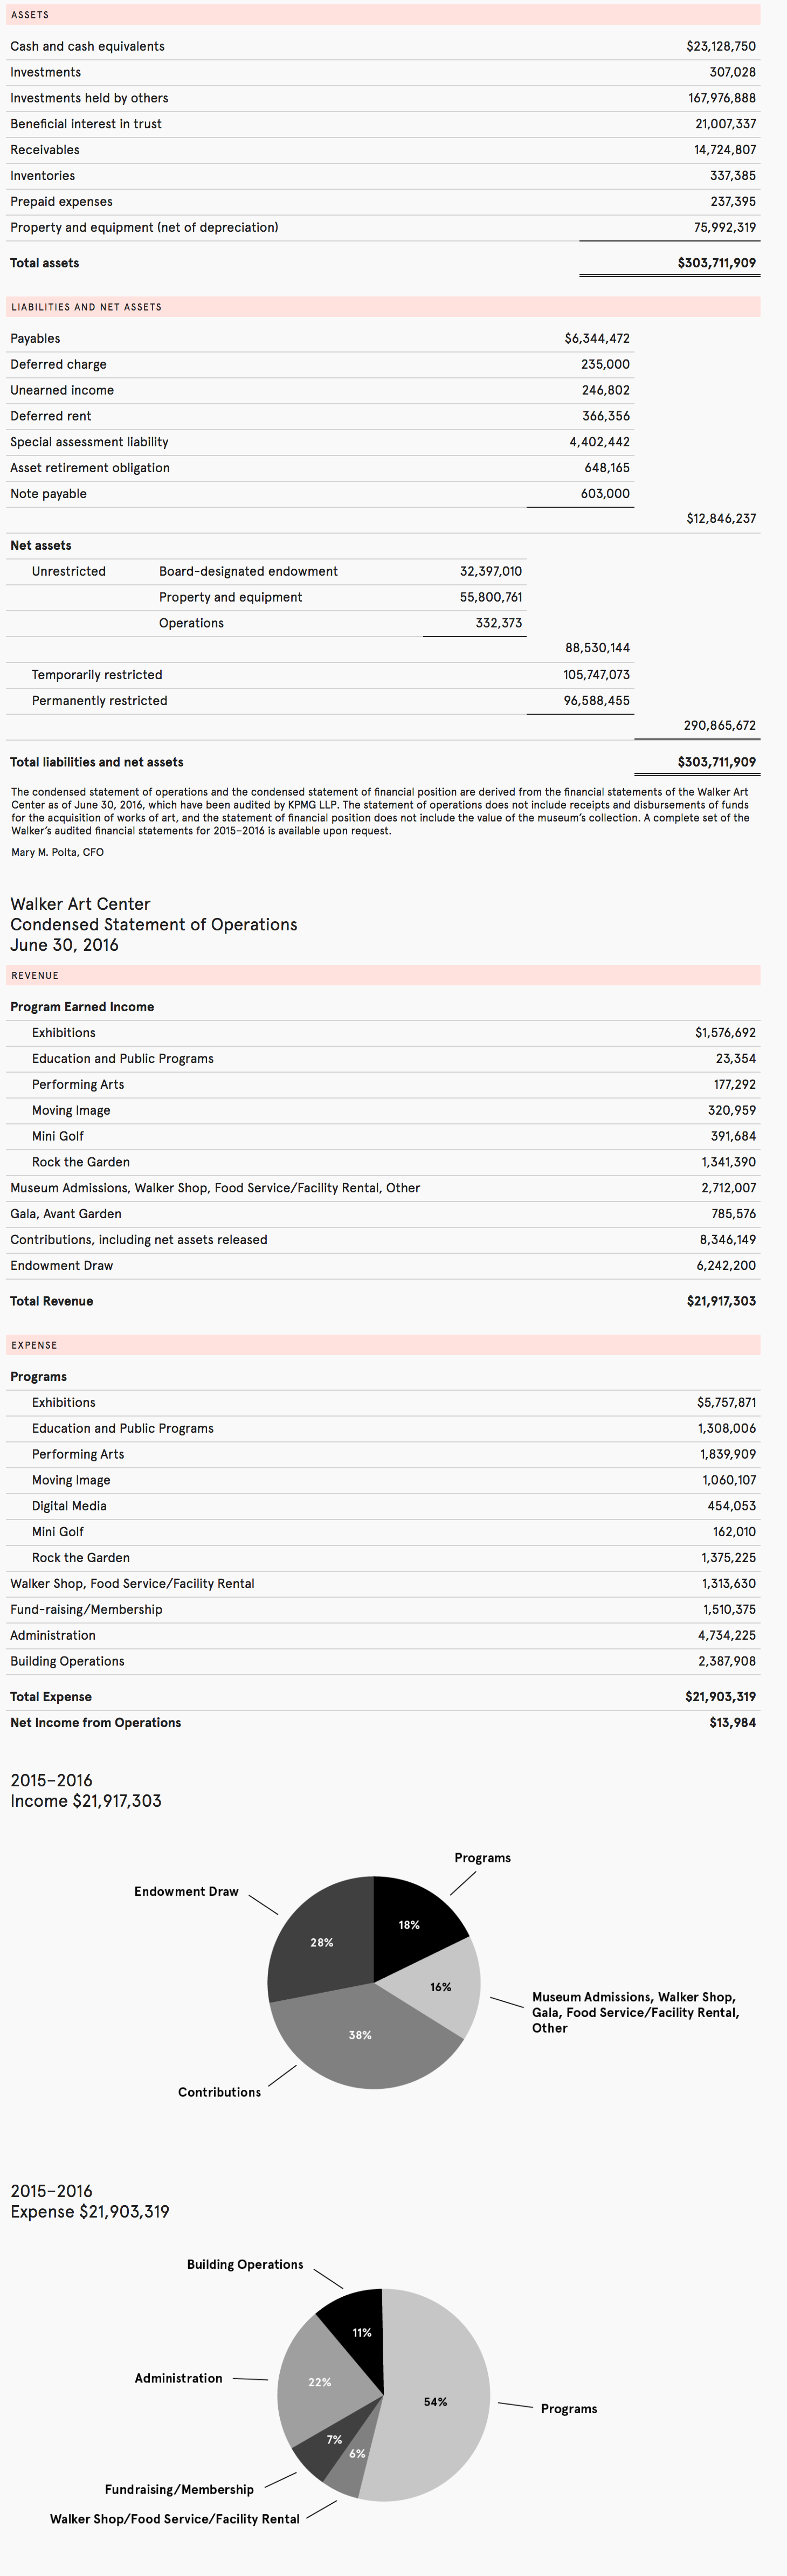Click Mary M. Polta, CFO signature text
This screenshot has width=787, height=2576.
coord(57,852)
